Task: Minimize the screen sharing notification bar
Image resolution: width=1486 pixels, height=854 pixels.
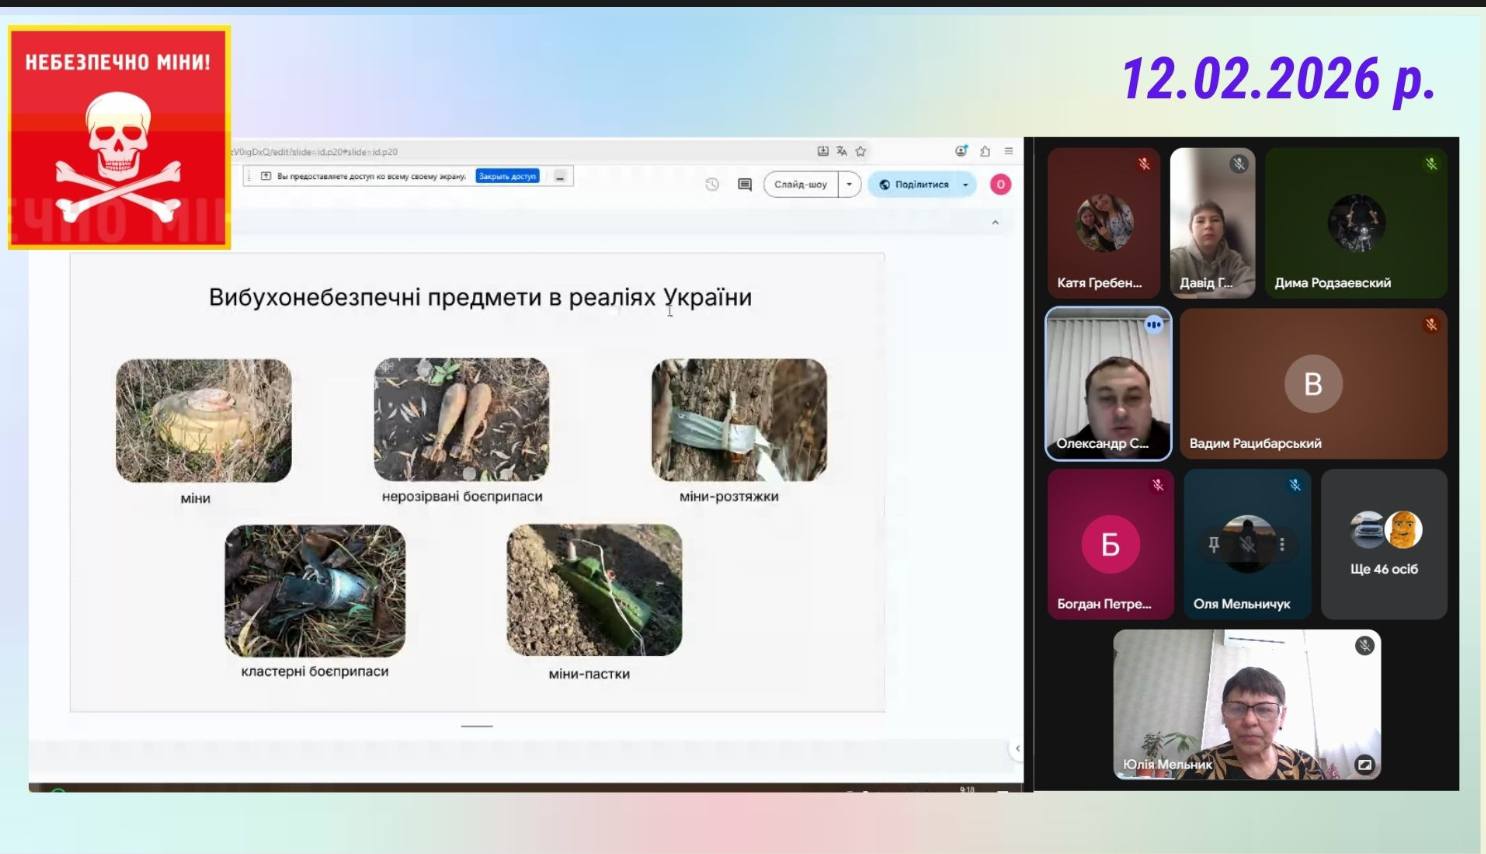Action: point(560,176)
